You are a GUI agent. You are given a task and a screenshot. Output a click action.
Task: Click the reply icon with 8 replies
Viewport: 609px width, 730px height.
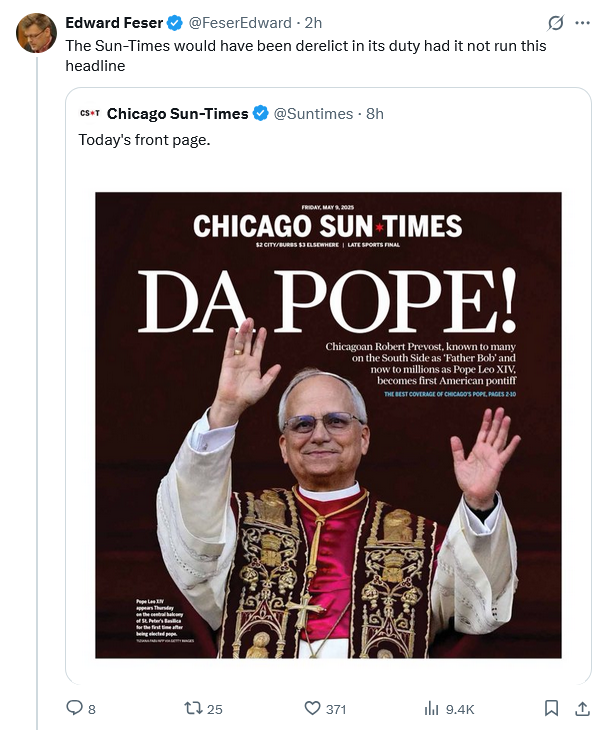pyautogui.click(x=74, y=708)
